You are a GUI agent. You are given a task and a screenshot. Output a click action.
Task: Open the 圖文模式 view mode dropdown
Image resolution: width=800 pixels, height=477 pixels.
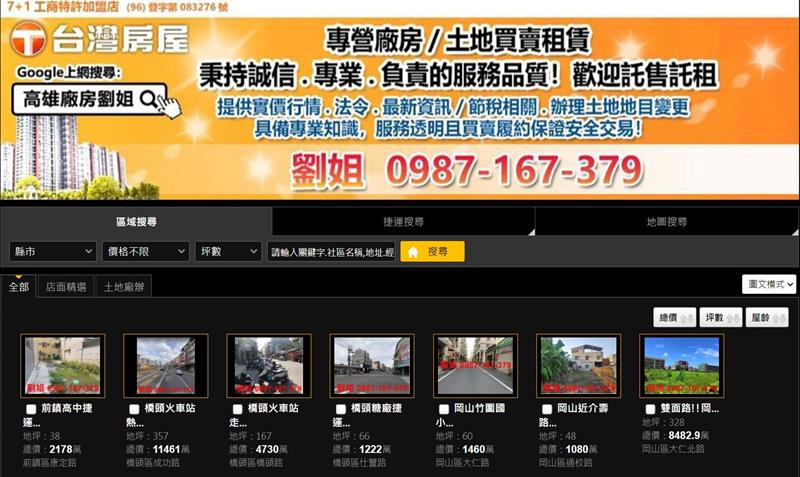tap(768, 285)
